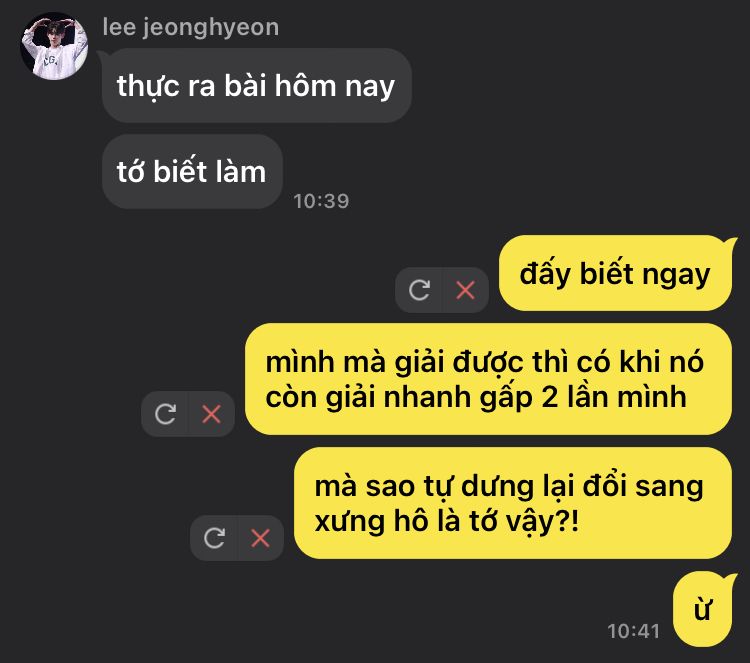Open lee jeonghyeon's profile picture
Screen dimensions: 750x663
54,46
